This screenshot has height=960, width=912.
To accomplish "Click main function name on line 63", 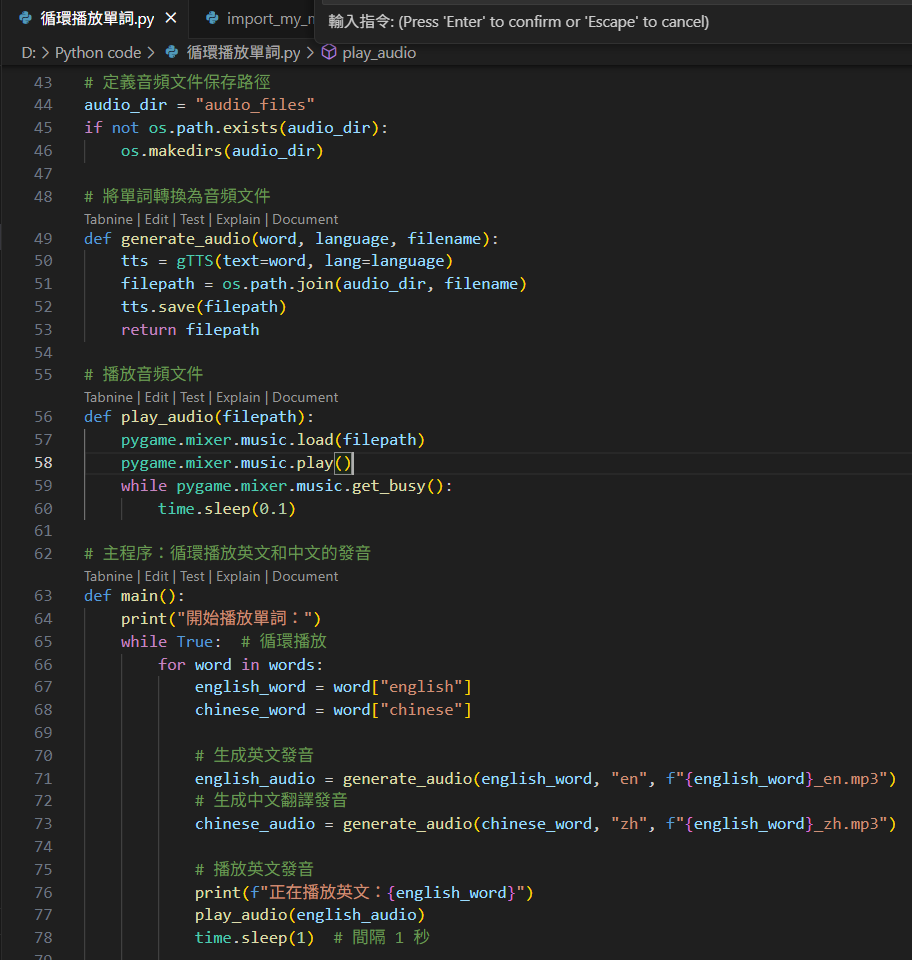I will tap(139, 596).
